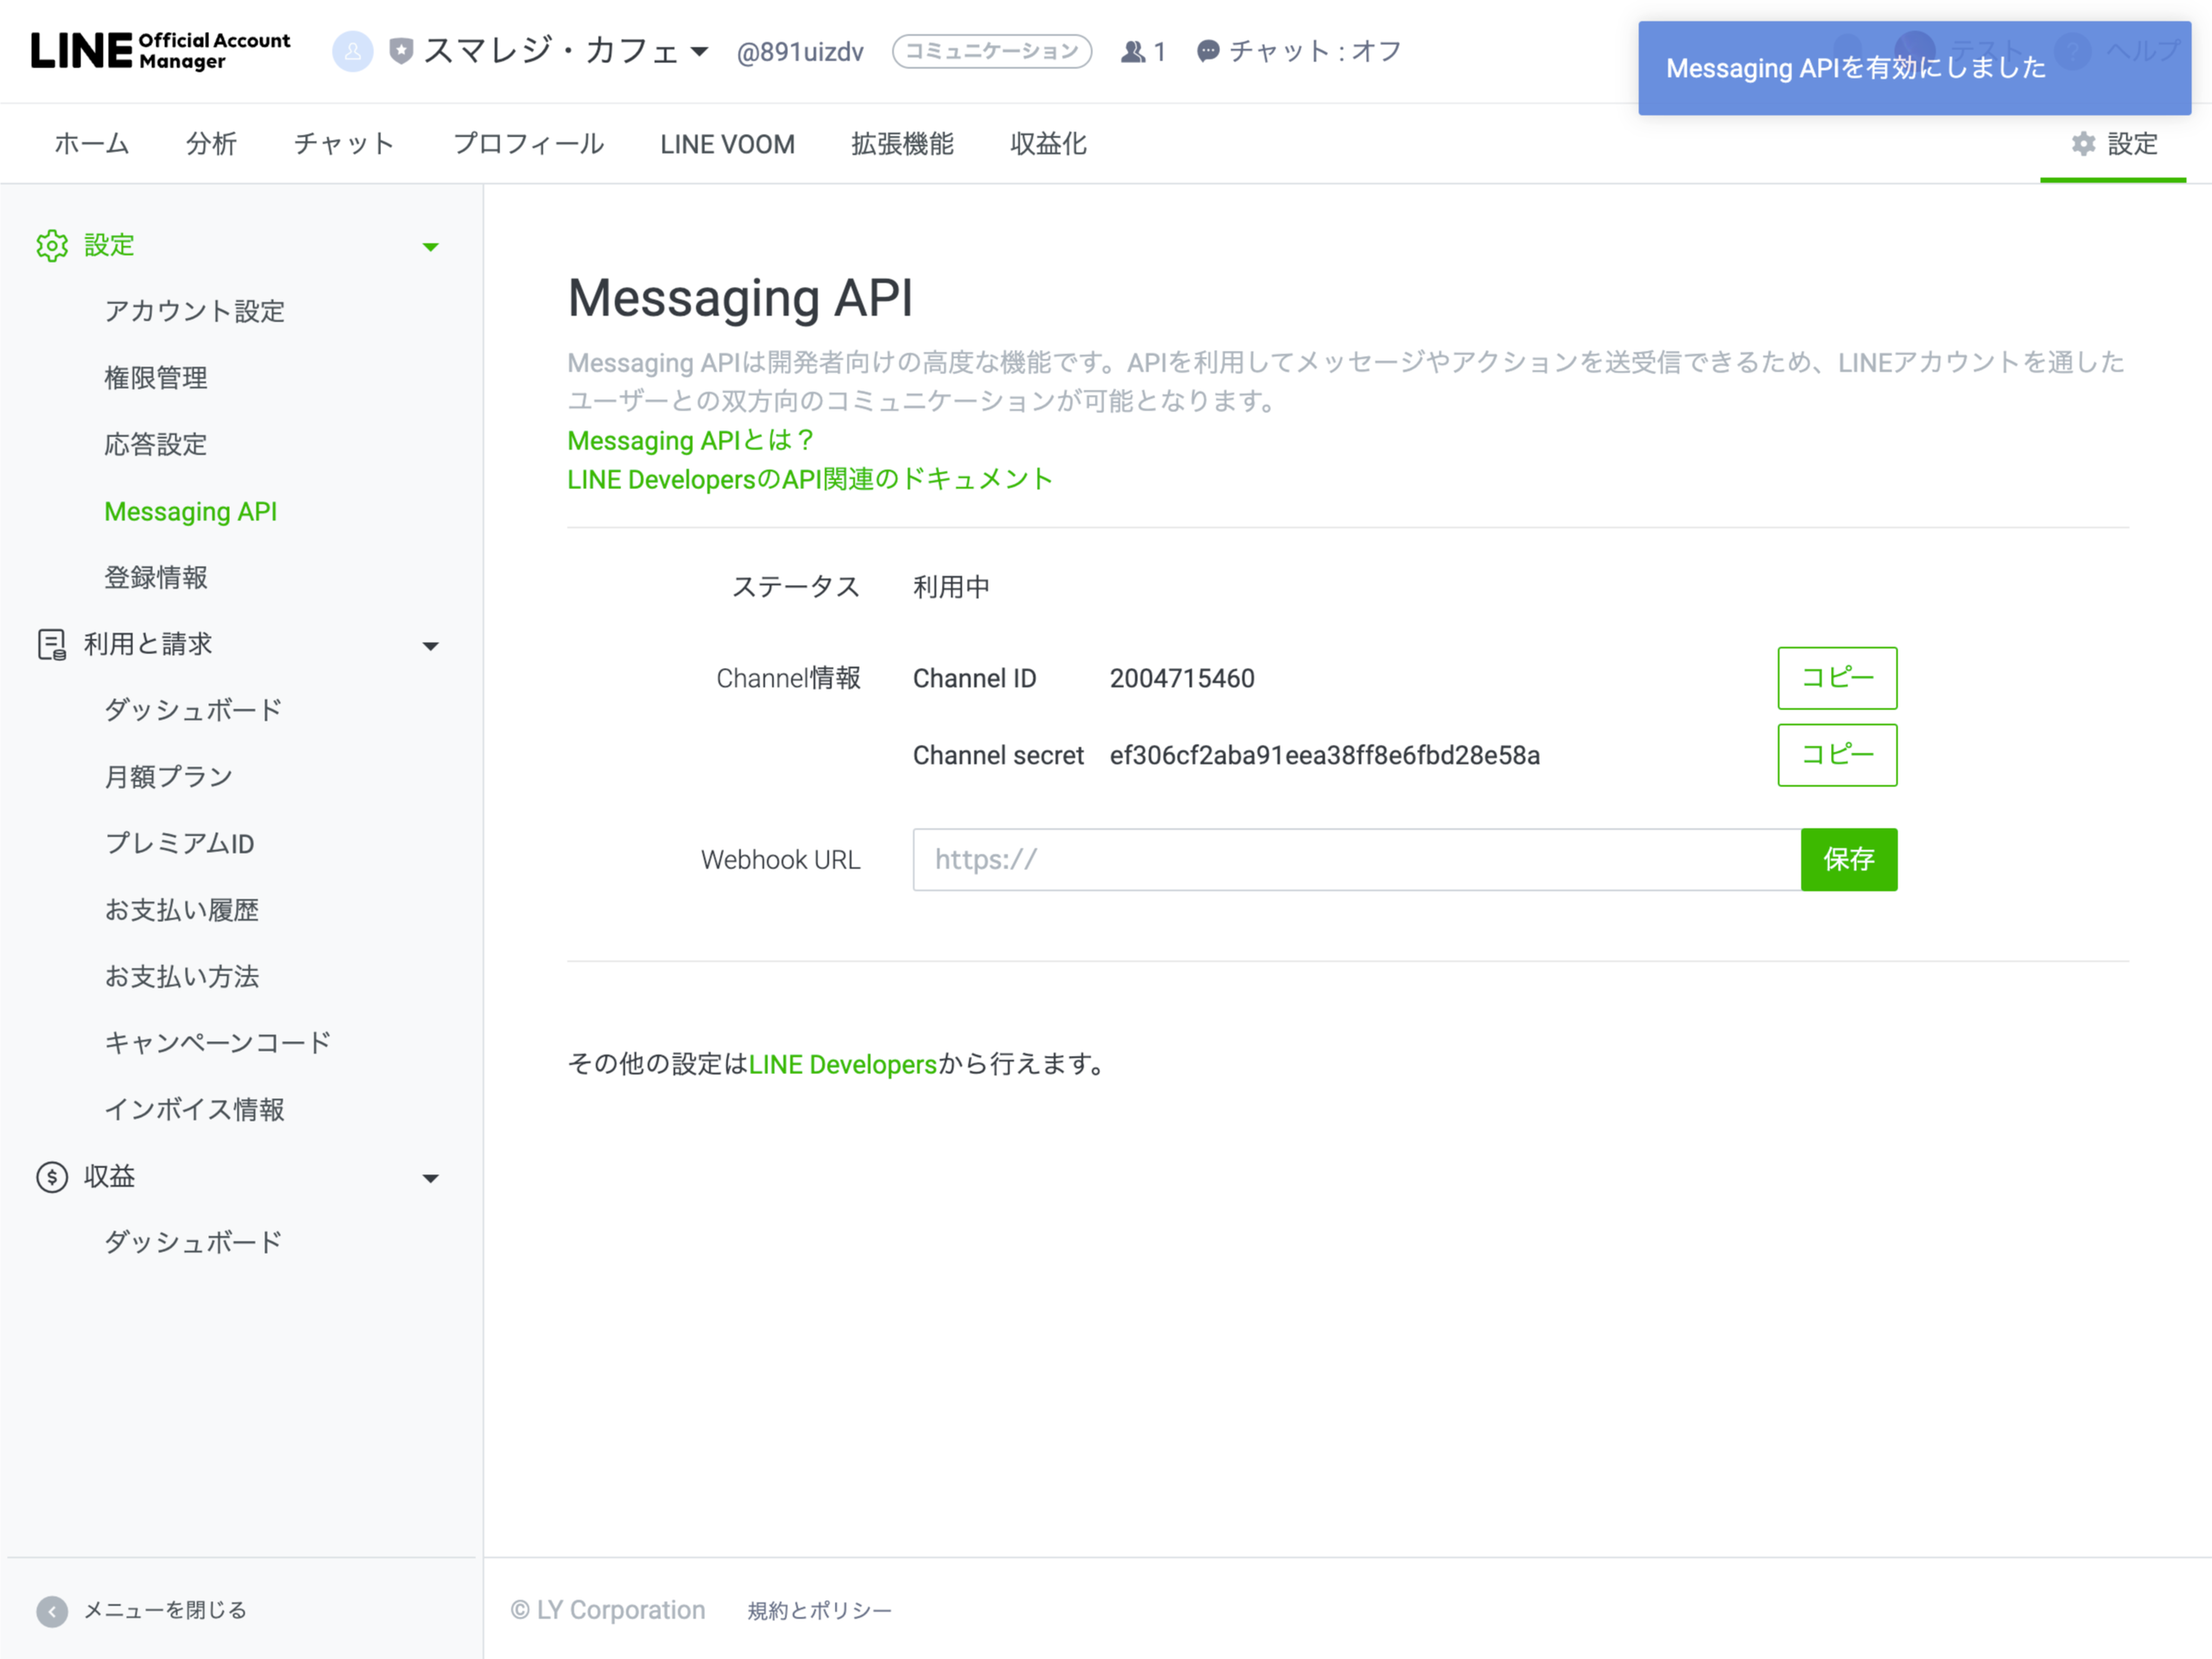Click the @891uizdv account ID

(800, 52)
